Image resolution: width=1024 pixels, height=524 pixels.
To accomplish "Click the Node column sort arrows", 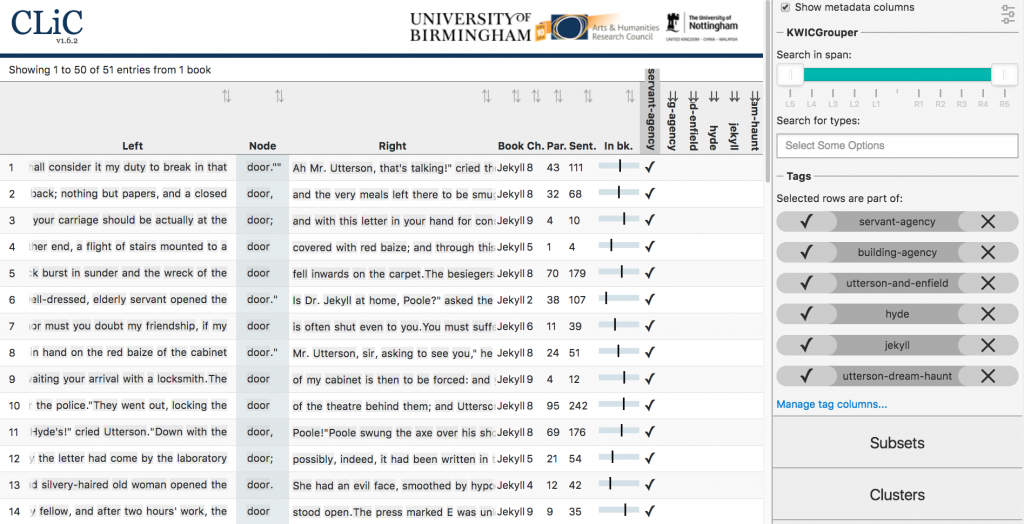I will [x=280, y=96].
